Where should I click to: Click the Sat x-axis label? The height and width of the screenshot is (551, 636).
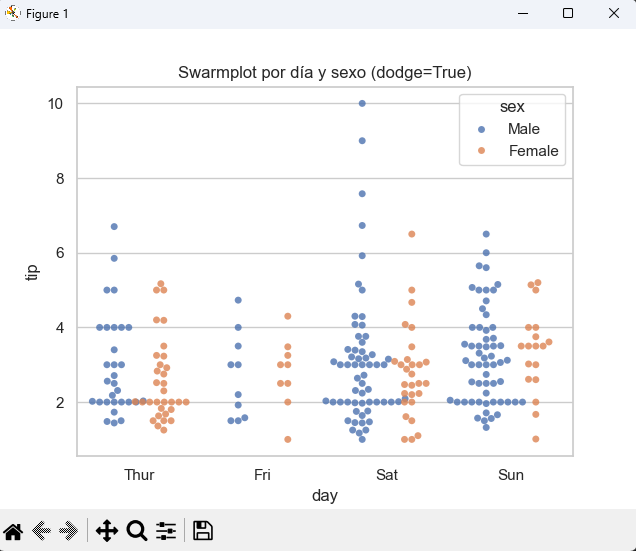[x=387, y=475]
